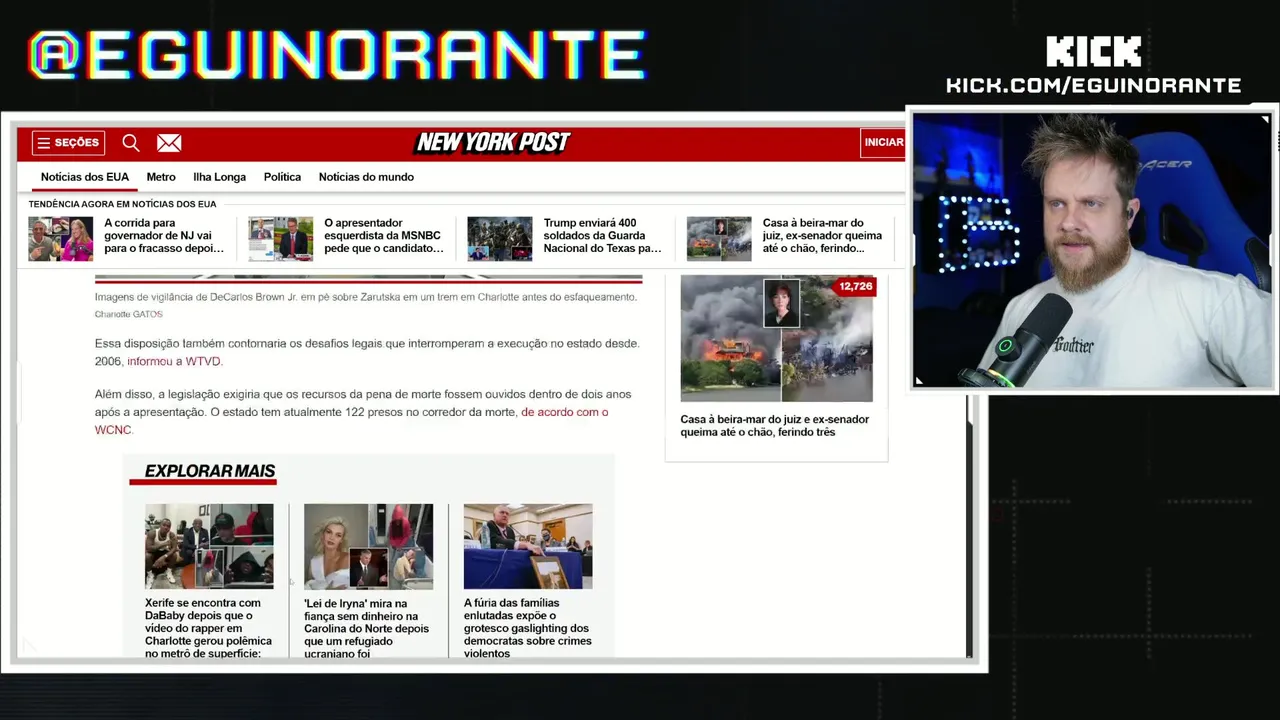Open headline 'Trump enviará 400 soldados'
Screen dimensions: 1280x720
pos(603,236)
